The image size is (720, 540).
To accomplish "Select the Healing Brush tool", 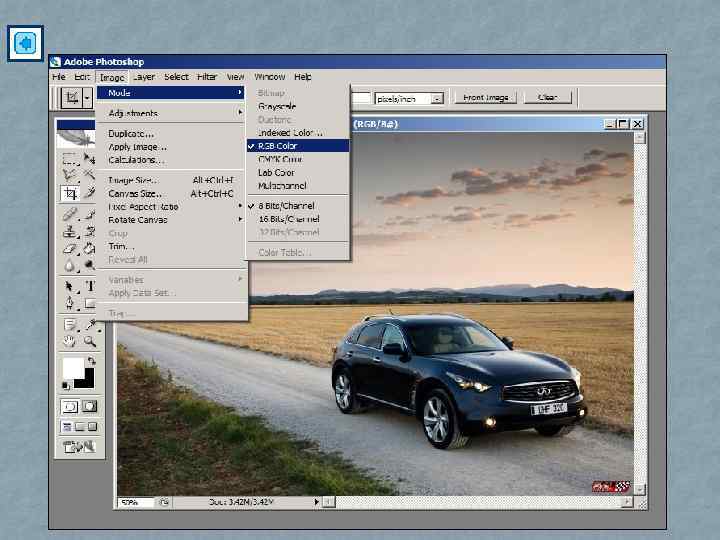I will coord(69,214).
